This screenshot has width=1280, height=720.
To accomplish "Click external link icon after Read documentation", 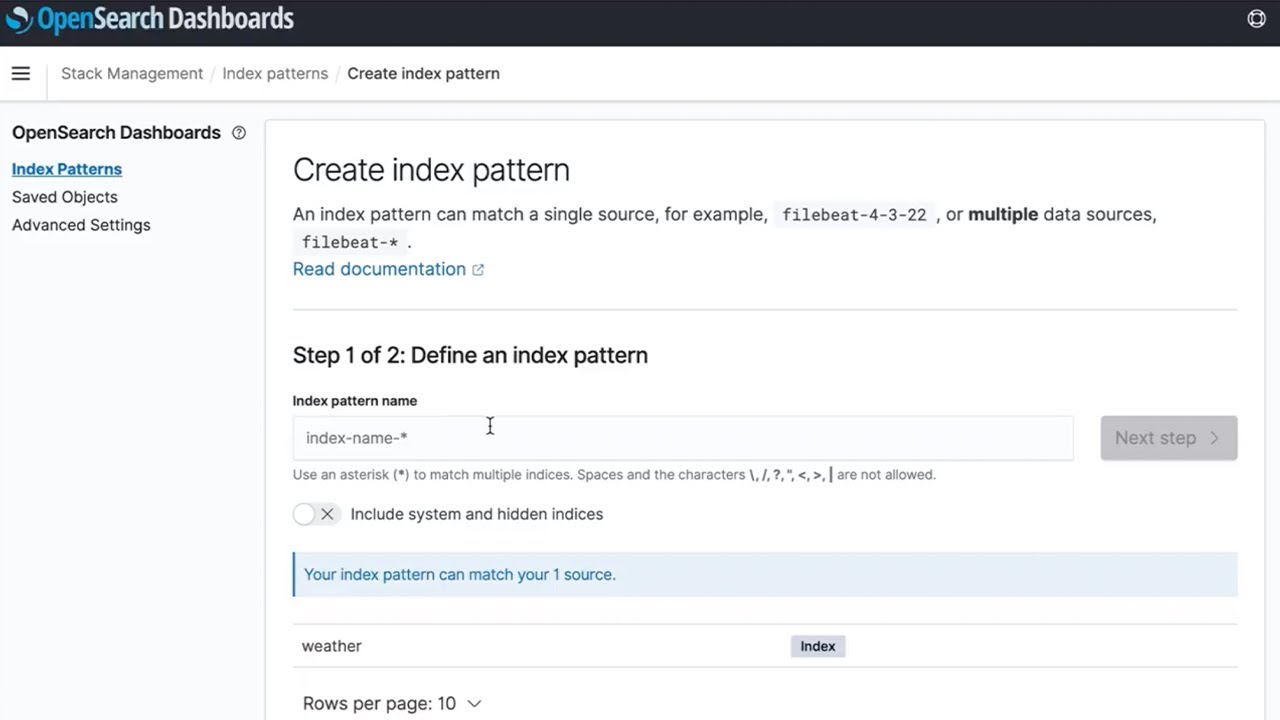I will coord(478,270).
